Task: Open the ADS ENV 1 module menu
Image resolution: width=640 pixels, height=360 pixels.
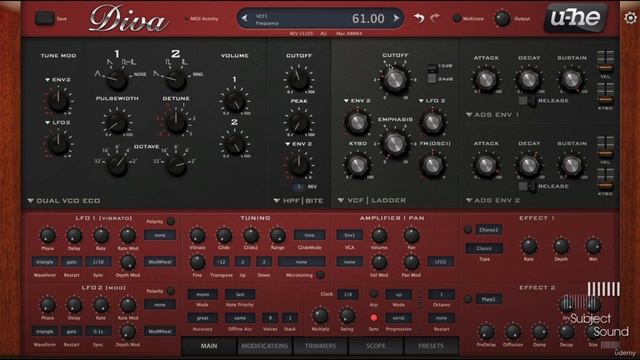Action: (493, 115)
